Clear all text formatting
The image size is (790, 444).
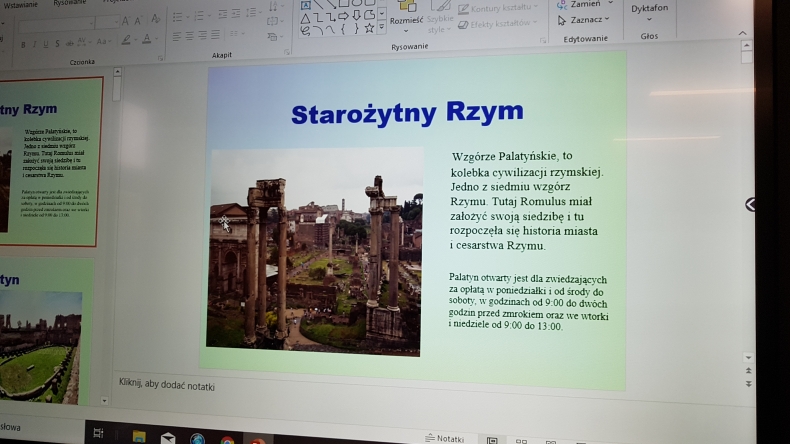tap(156, 19)
